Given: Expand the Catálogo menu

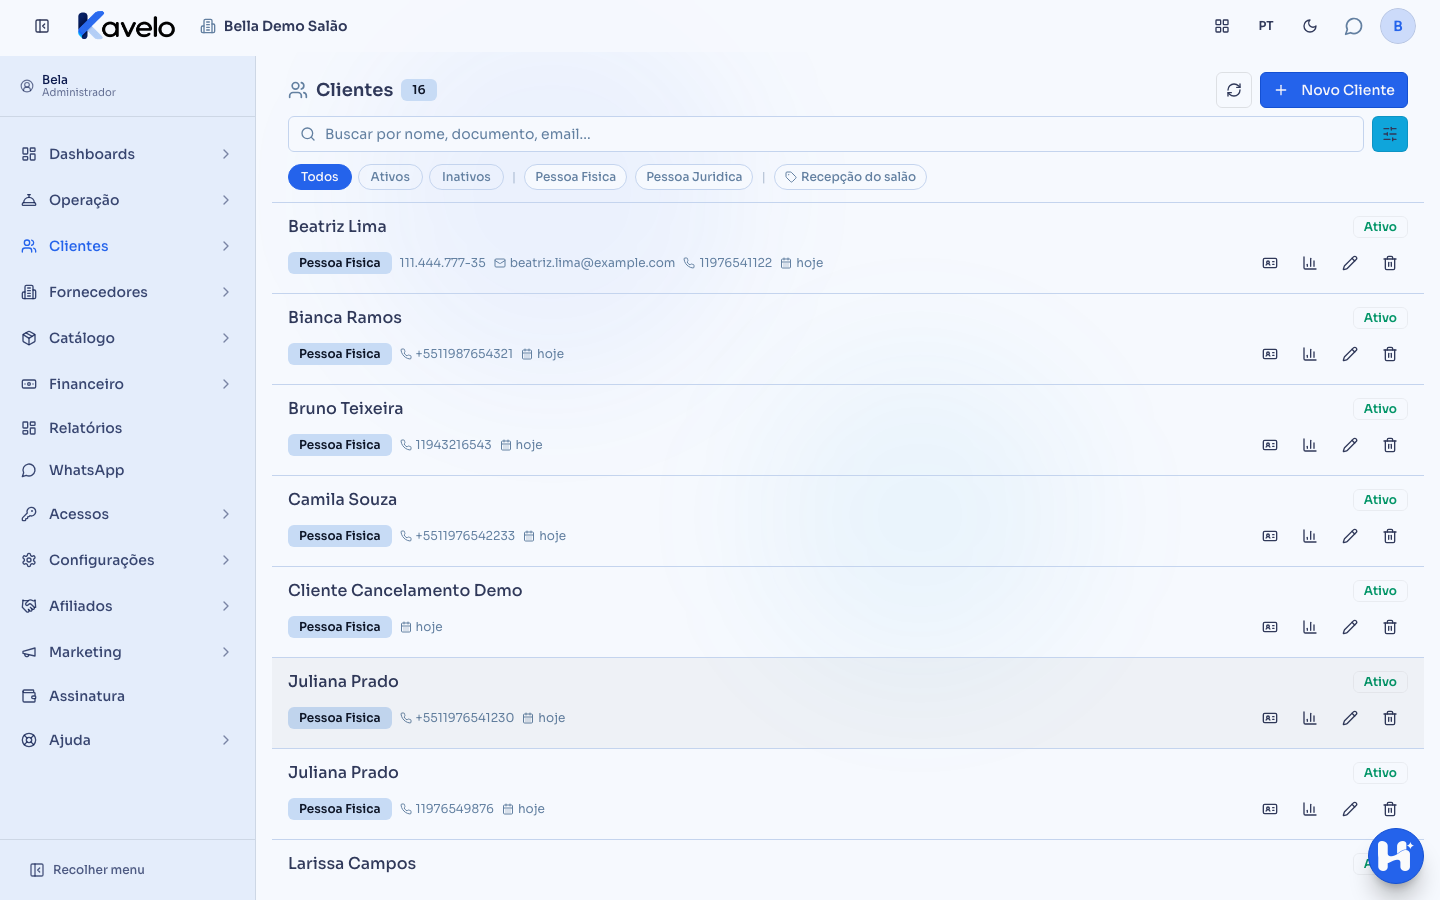Looking at the screenshot, I should tap(127, 338).
